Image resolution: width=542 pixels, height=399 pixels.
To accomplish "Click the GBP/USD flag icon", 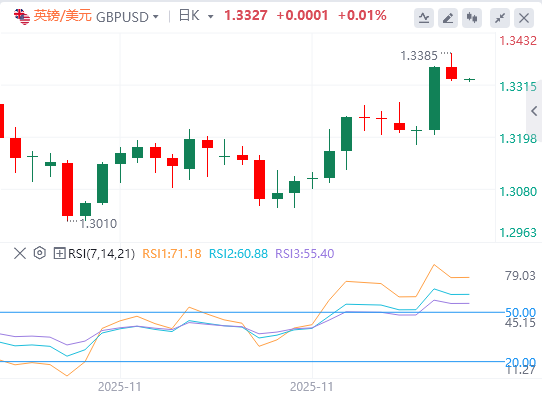I will (x=22, y=16).
